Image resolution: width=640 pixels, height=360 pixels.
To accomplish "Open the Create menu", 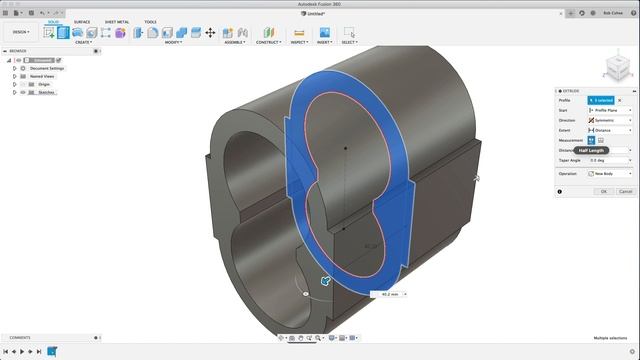I will coord(84,42).
